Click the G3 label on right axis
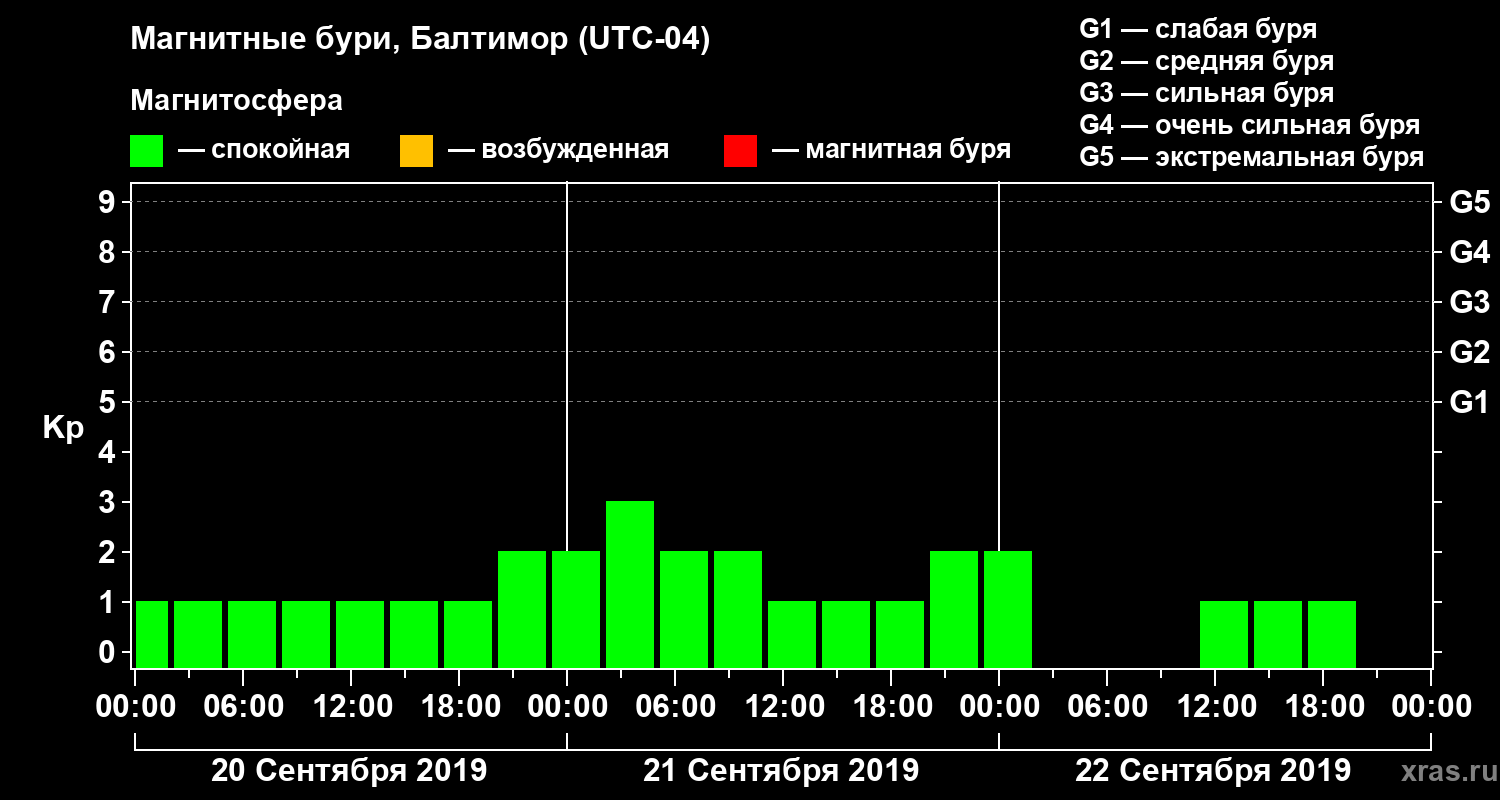The image size is (1500, 800). click(1469, 302)
